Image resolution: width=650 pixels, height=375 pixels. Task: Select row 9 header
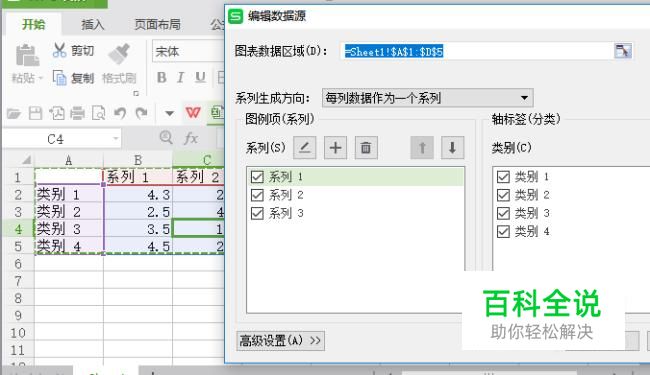point(18,315)
